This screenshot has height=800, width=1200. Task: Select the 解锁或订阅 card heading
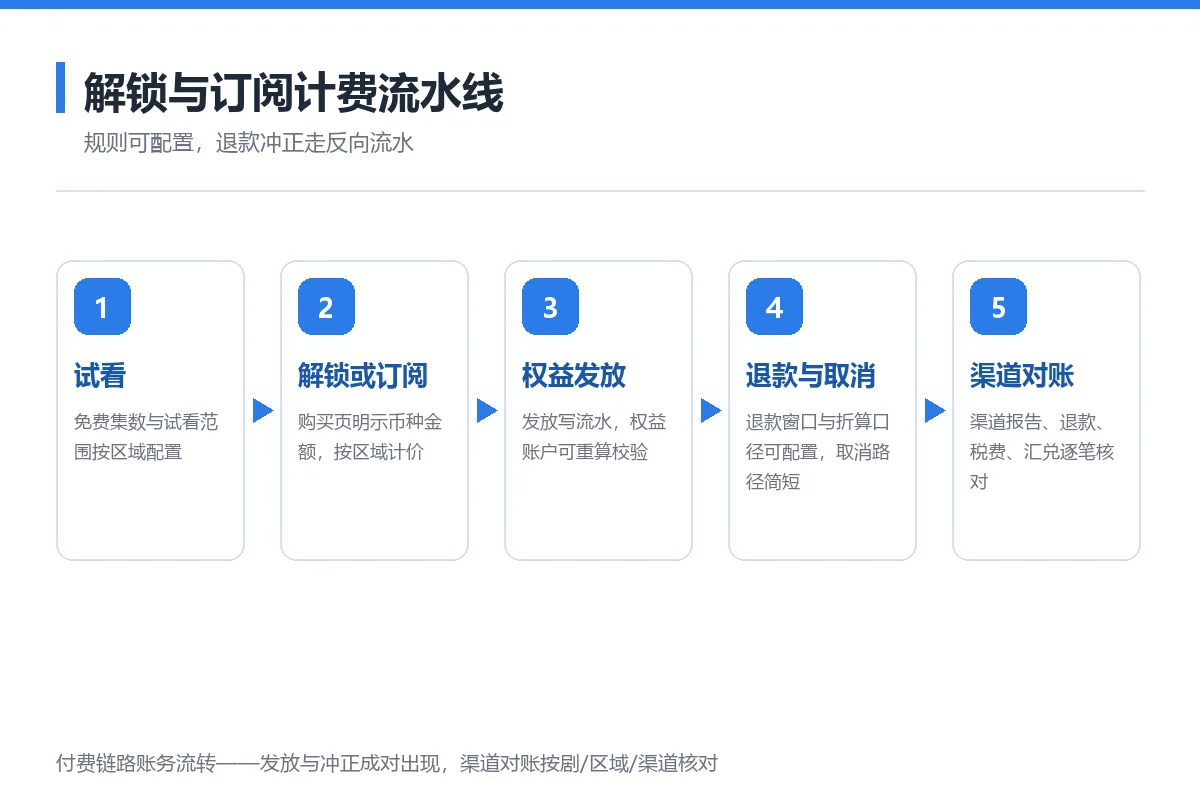[363, 376]
